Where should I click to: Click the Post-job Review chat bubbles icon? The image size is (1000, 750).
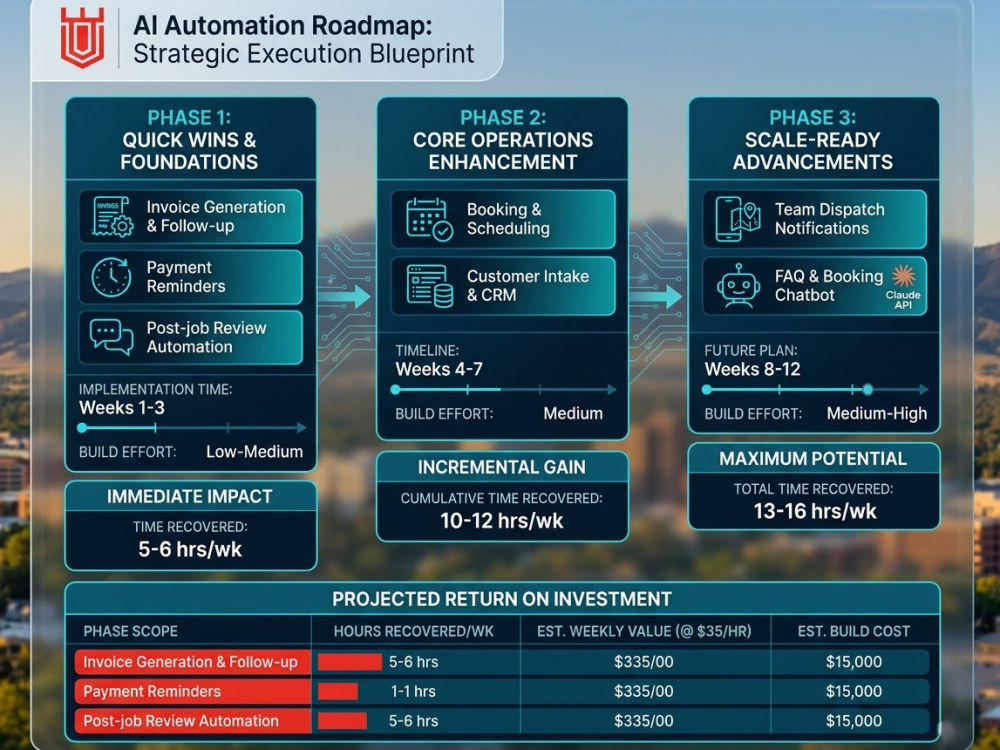point(112,337)
